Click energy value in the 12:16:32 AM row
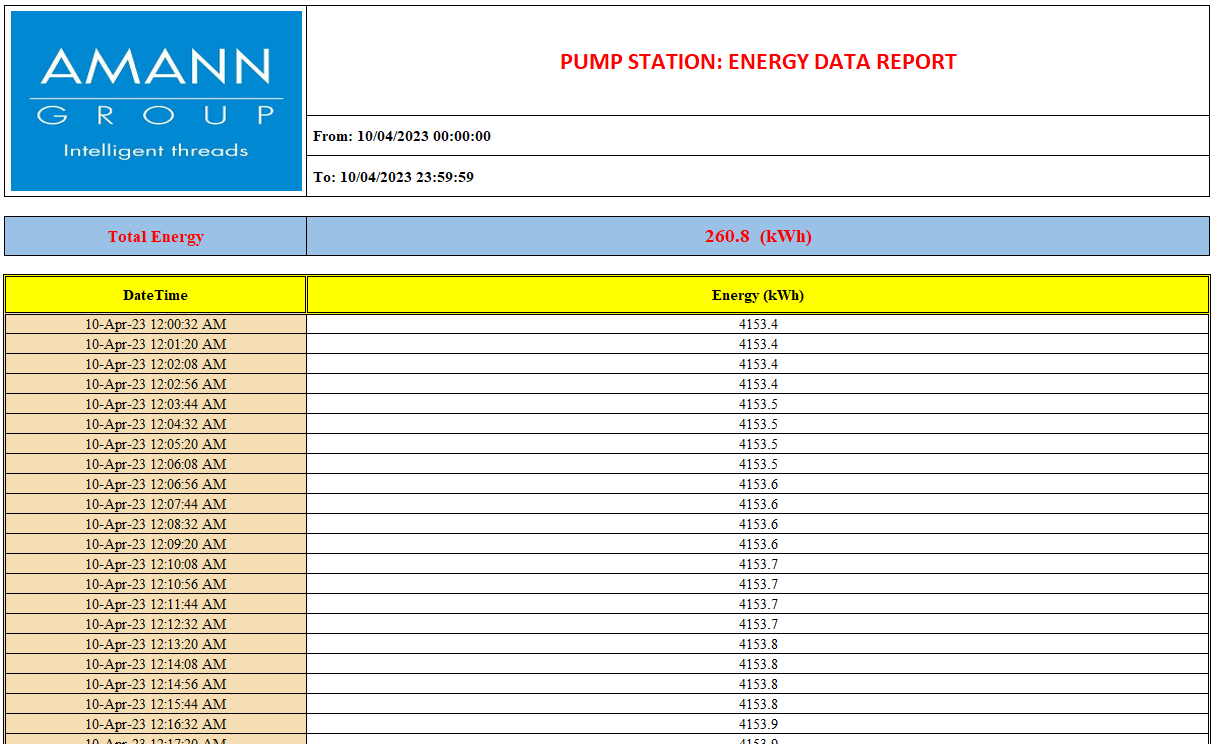Viewport: 1213px width, 744px height. pyautogui.click(x=757, y=724)
